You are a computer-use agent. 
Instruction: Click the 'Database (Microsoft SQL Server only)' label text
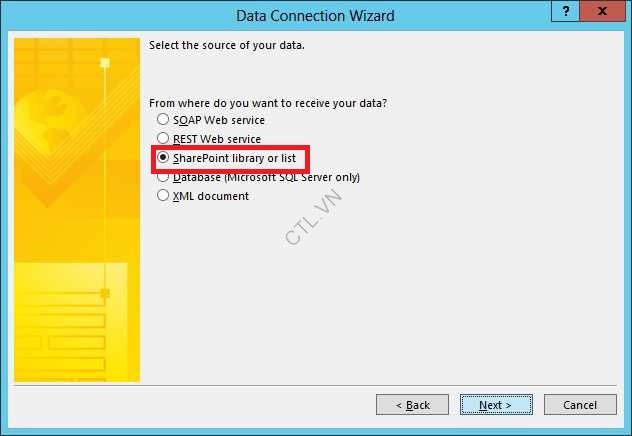point(266,177)
